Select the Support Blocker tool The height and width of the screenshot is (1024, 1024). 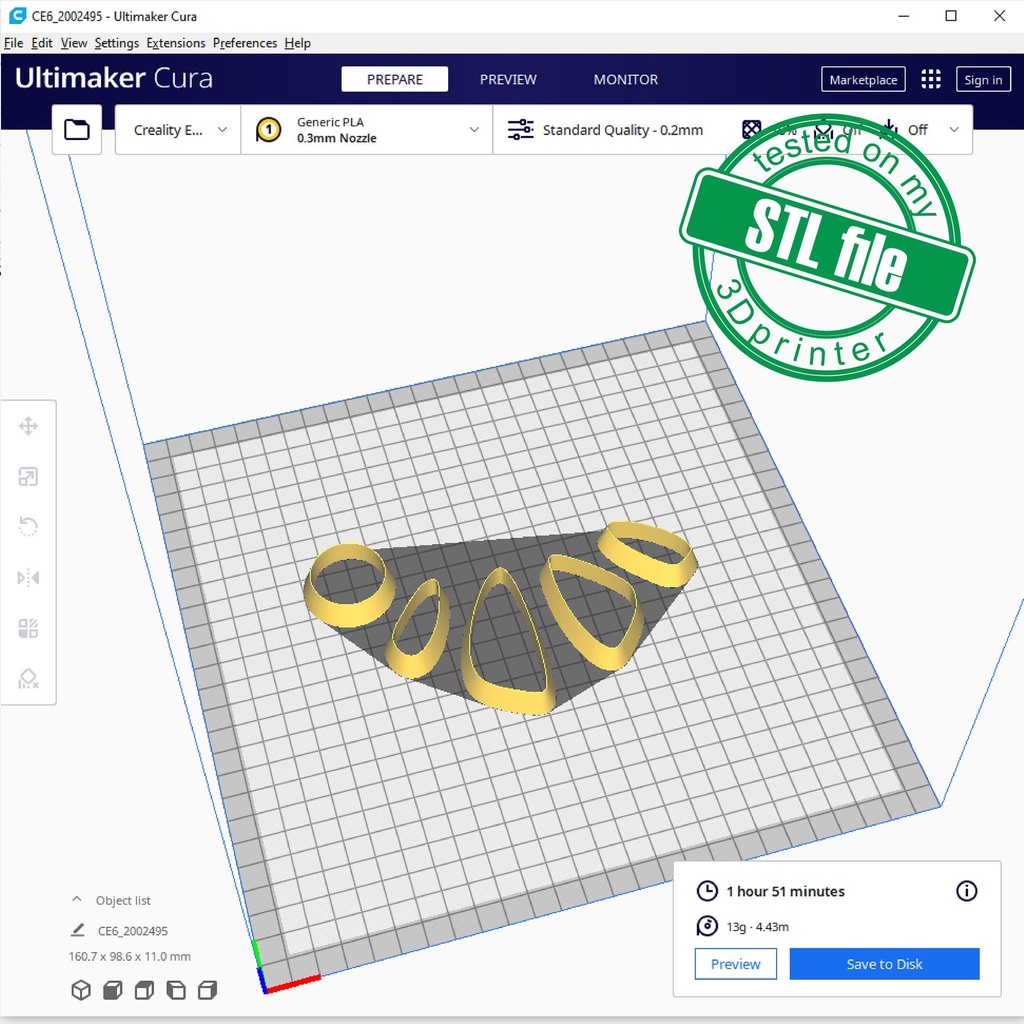(x=28, y=679)
